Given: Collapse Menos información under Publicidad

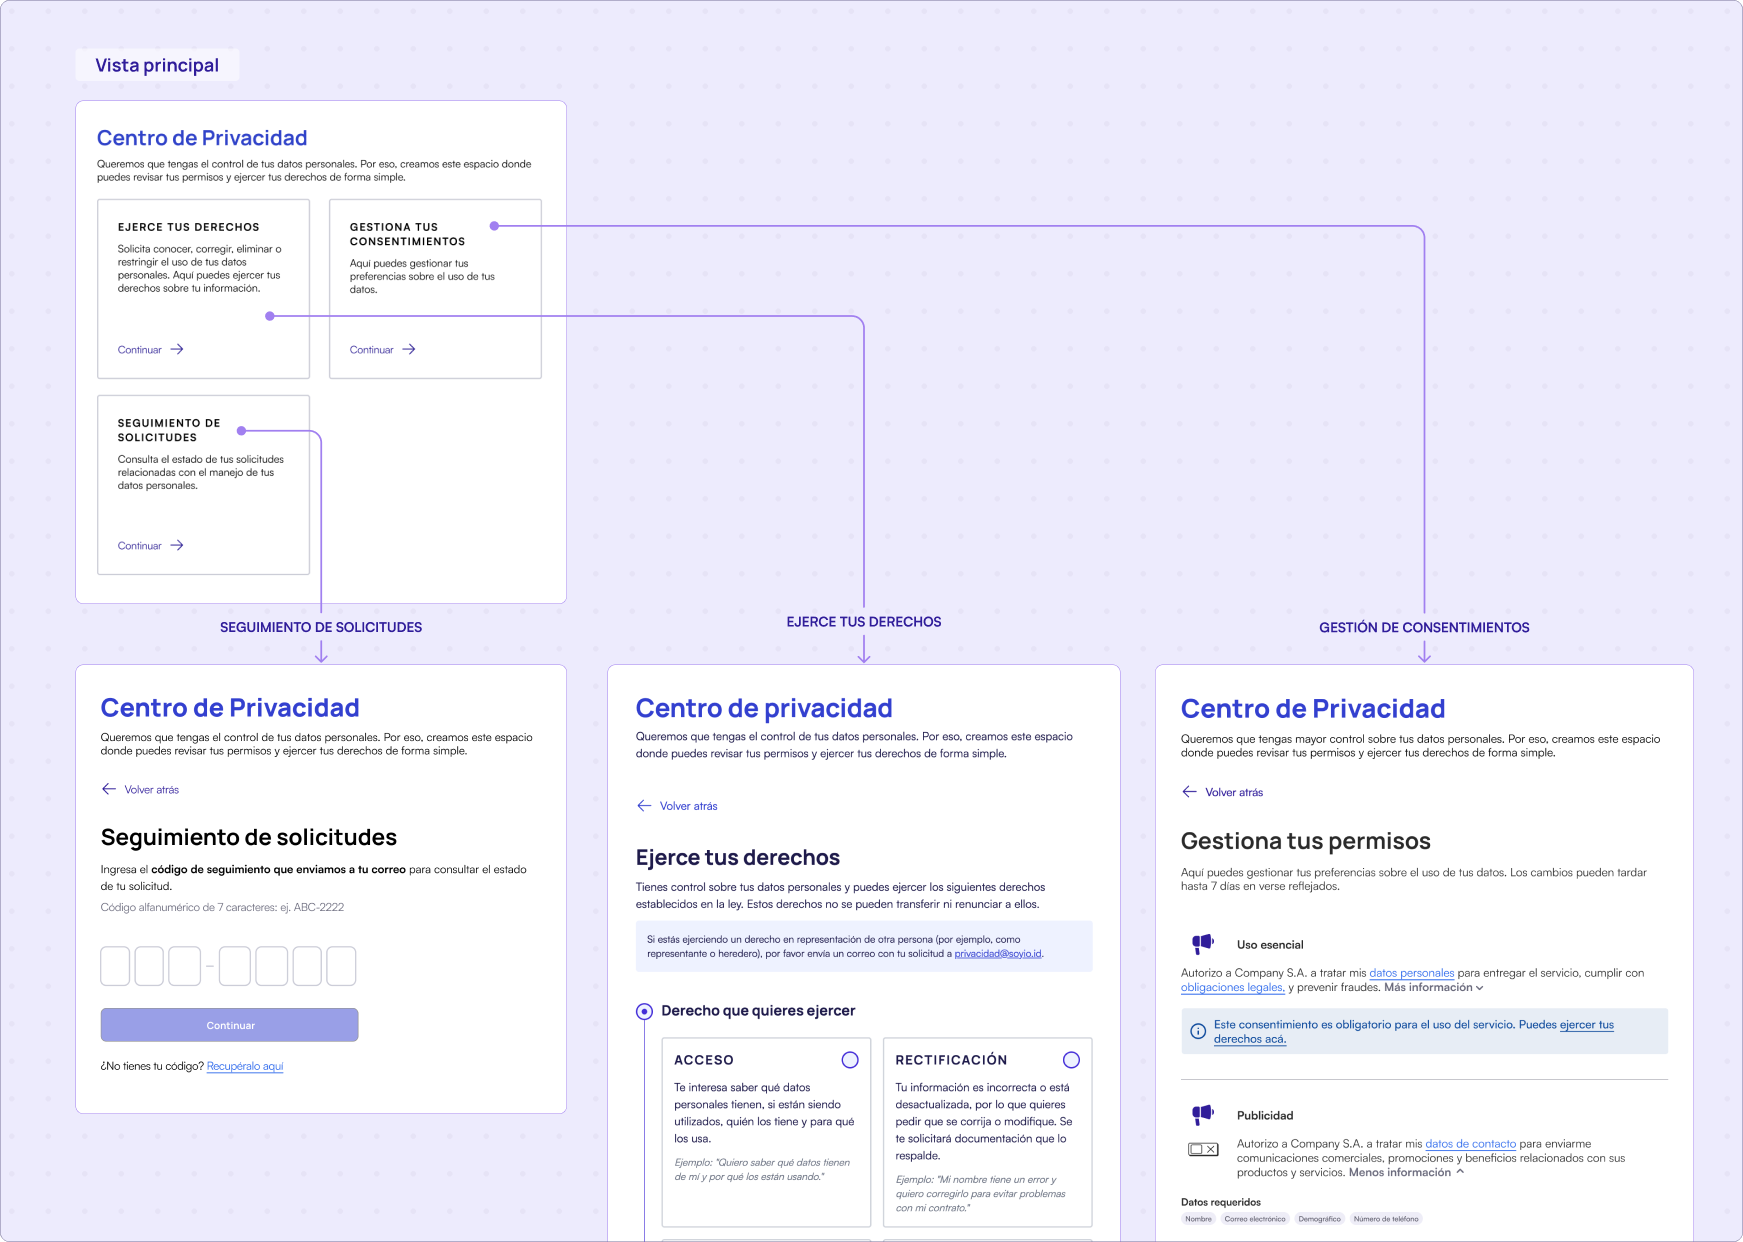Looking at the screenshot, I should [x=1406, y=1172].
